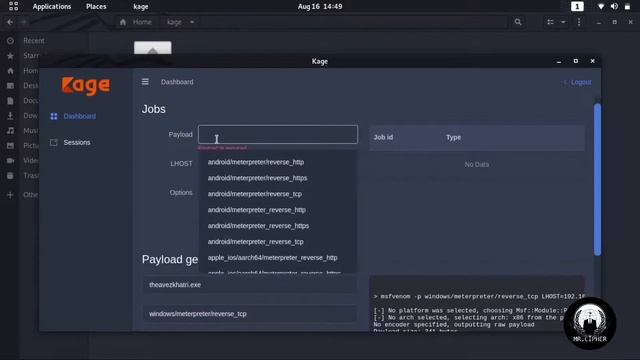The image size is (640, 360).
Task: Click the Kage window vertical scrollbar
Action: [x=597, y=180]
